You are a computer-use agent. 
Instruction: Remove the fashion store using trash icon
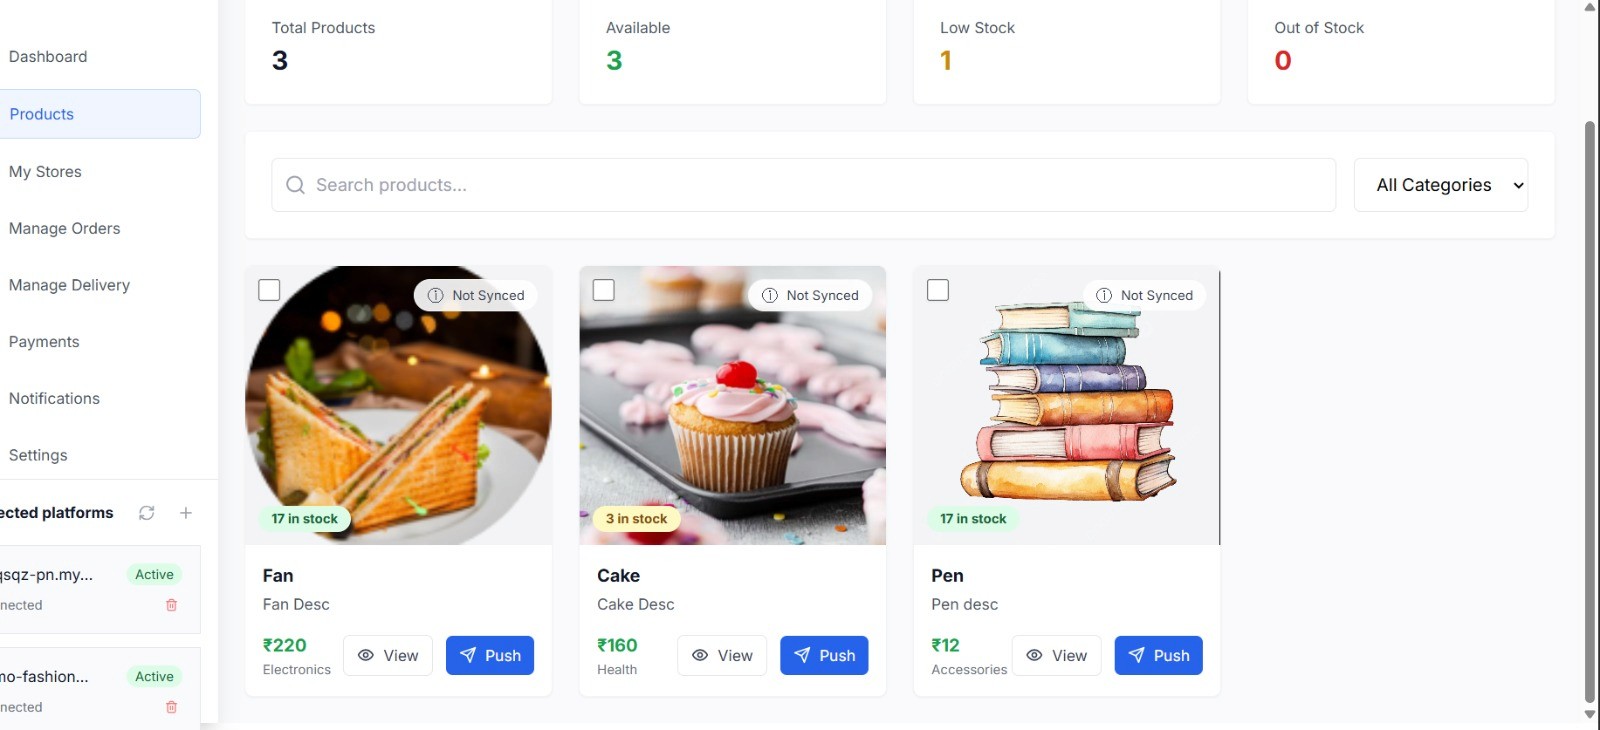tap(171, 707)
